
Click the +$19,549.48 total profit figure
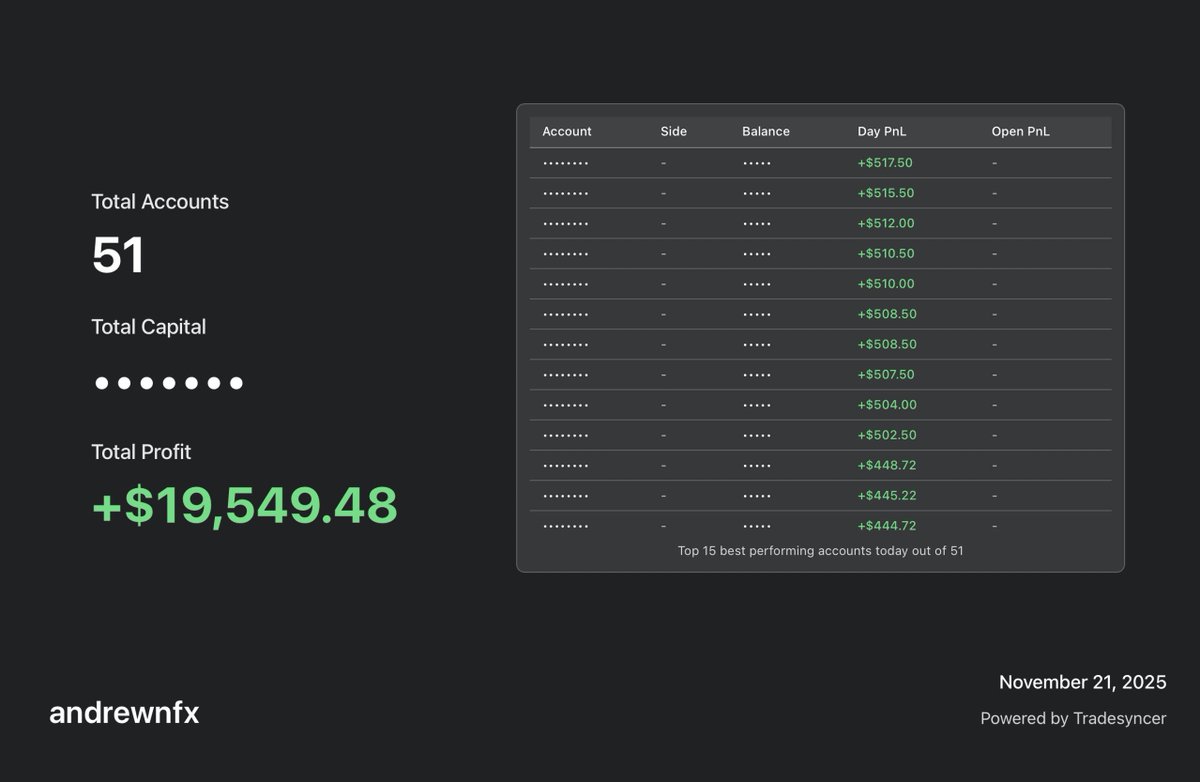click(244, 505)
